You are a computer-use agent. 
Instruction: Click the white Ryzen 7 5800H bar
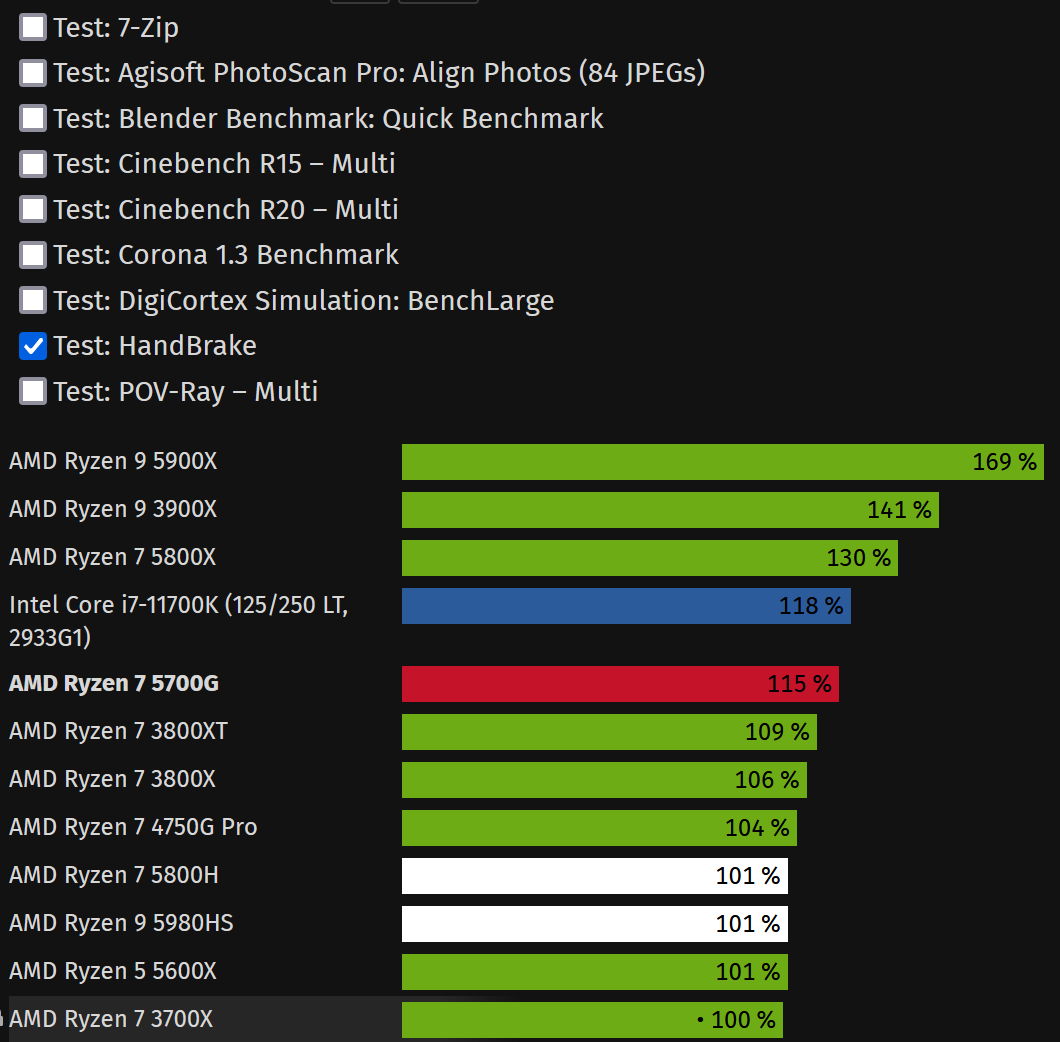click(594, 876)
